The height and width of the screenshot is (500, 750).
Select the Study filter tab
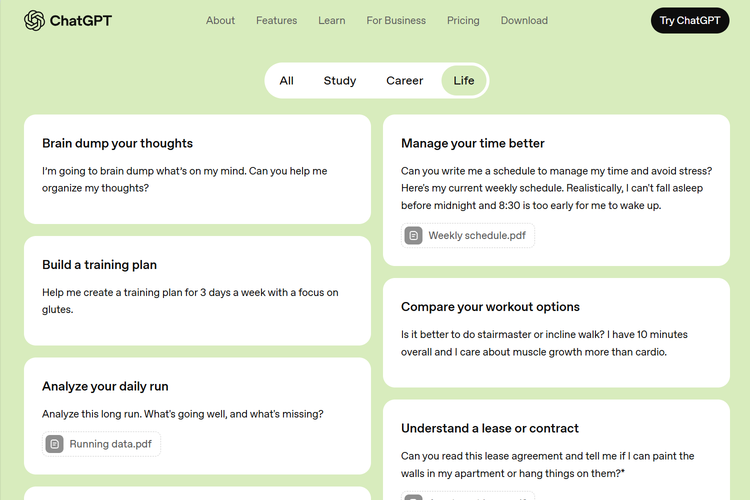point(340,81)
